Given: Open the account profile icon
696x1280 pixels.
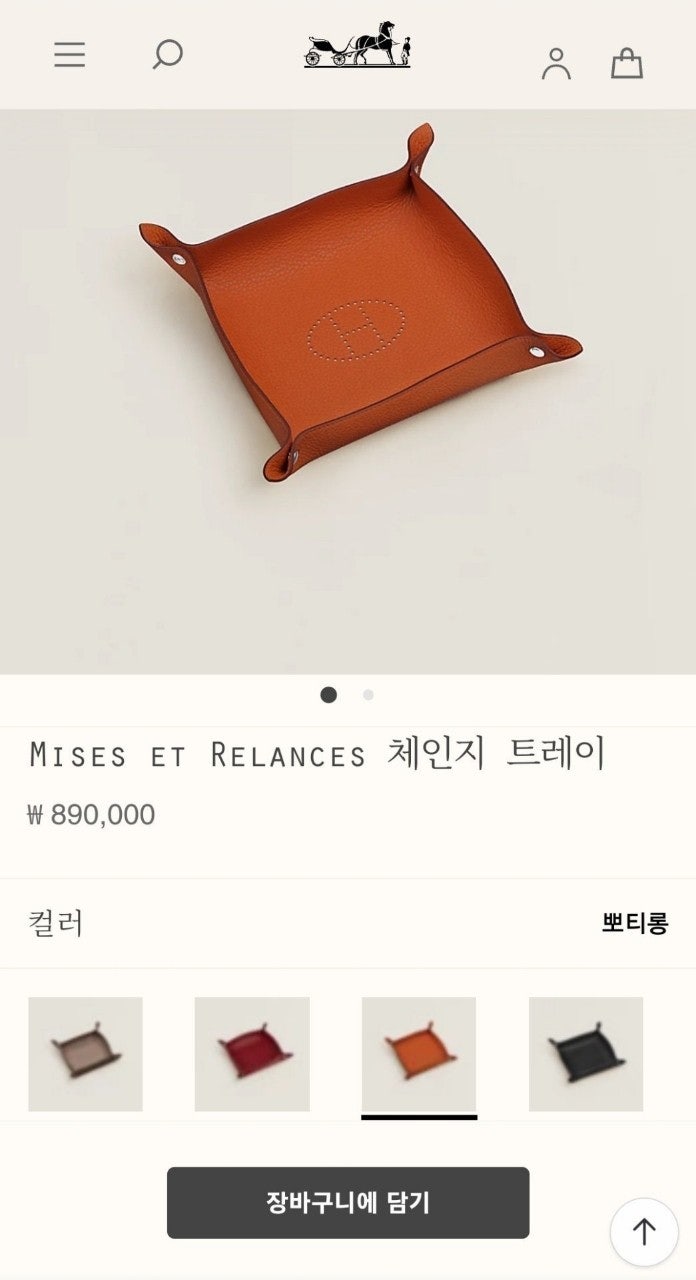Looking at the screenshot, I should 556,63.
